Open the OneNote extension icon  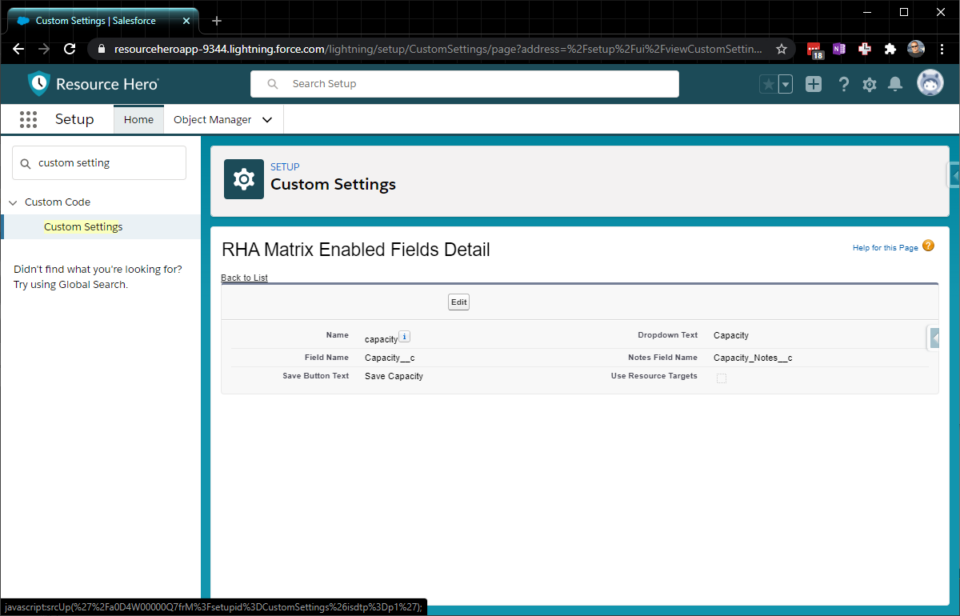(x=839, y=49)
